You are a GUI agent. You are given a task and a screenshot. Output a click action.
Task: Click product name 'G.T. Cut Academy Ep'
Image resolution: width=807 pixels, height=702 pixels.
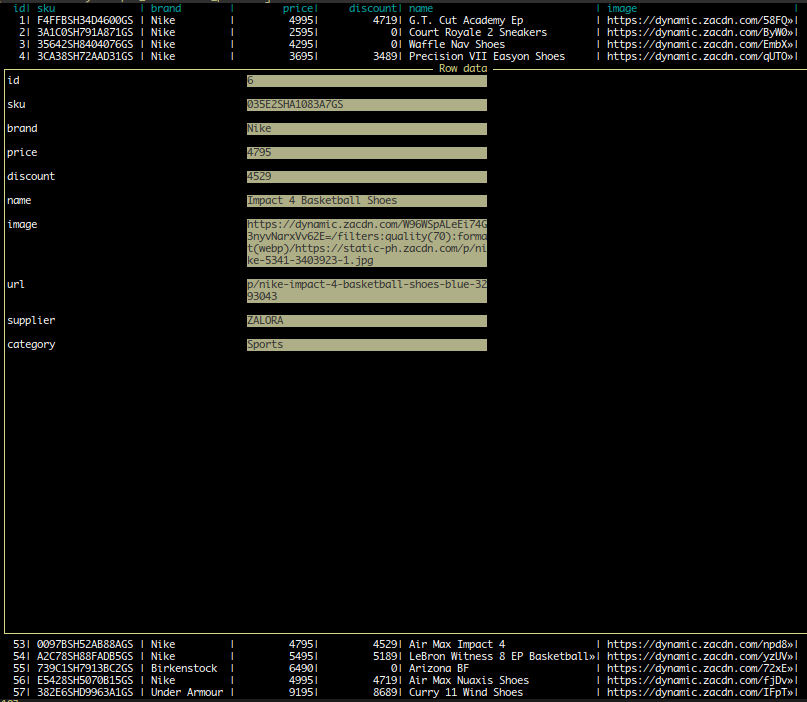[x=466, y=21]
